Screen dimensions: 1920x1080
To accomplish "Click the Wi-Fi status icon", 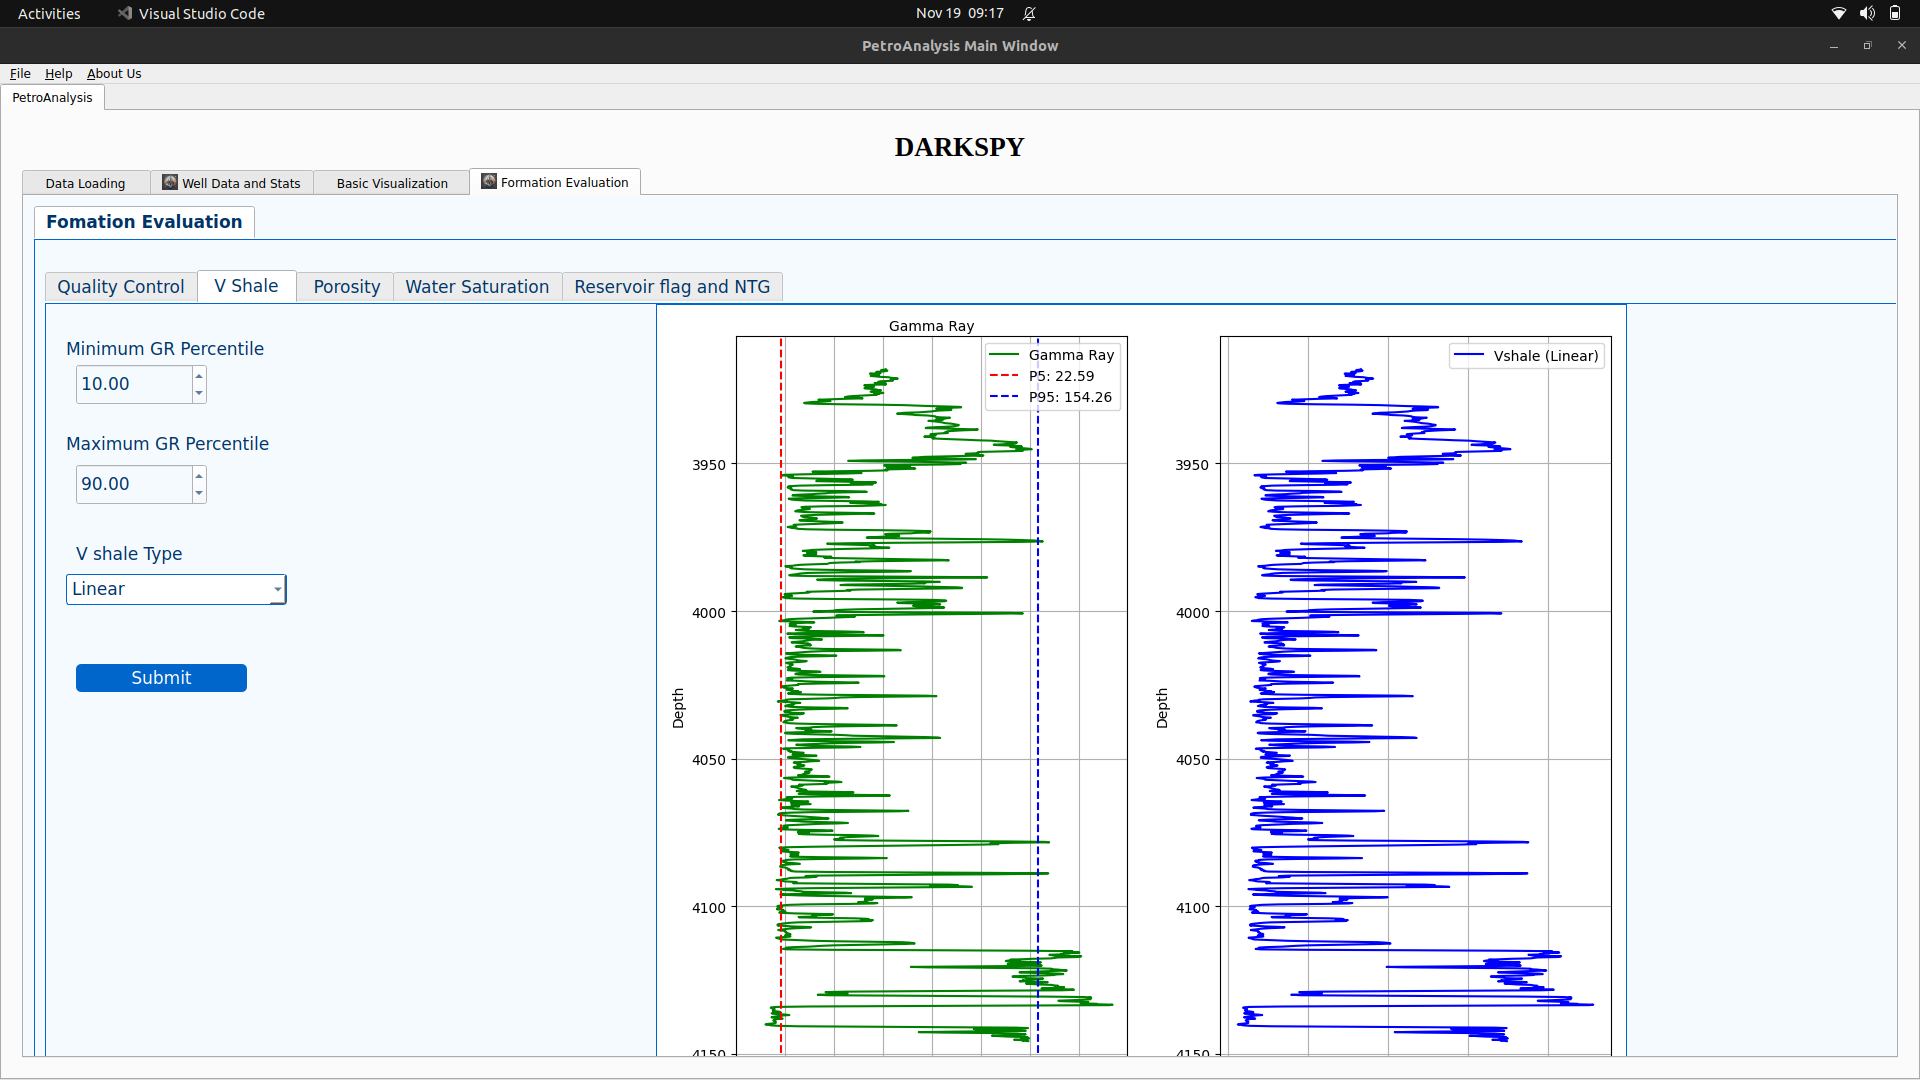I will [x=1838, y=13].
